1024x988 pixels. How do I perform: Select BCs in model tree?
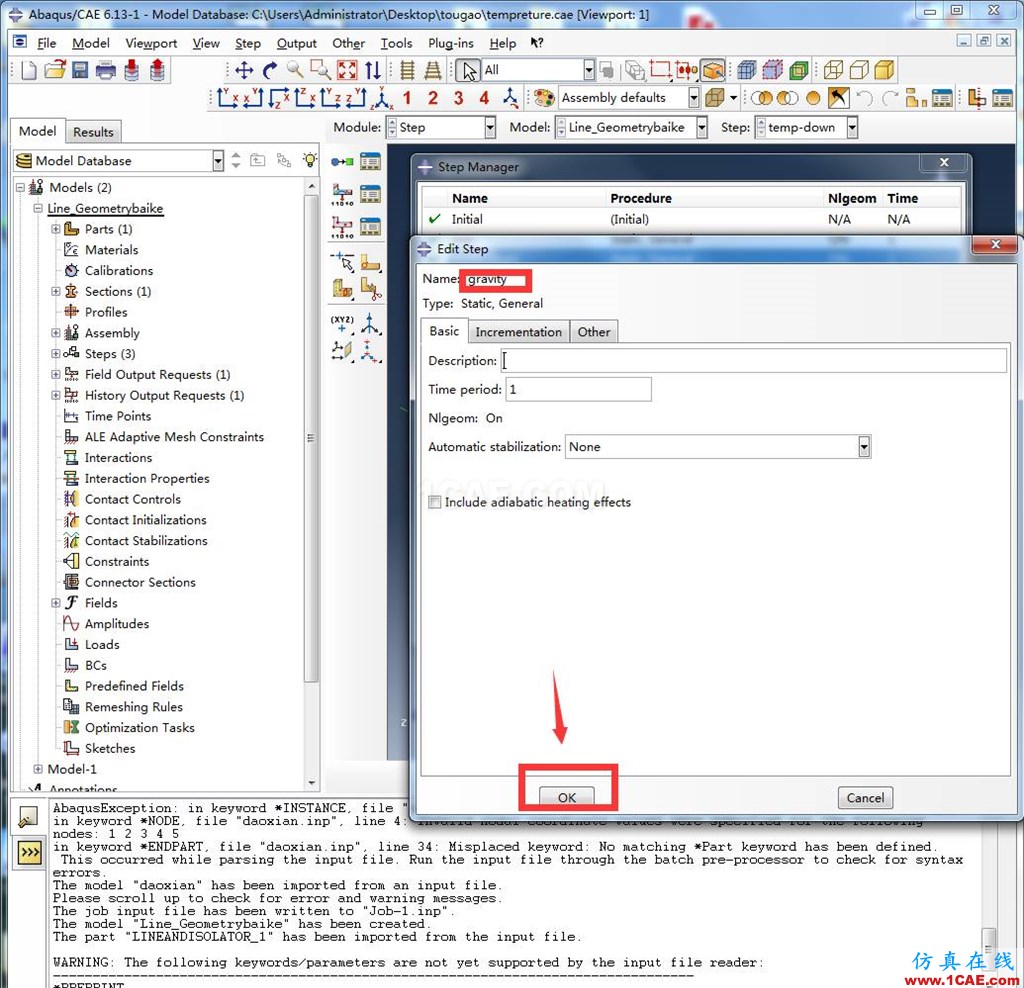pos(95,665)
